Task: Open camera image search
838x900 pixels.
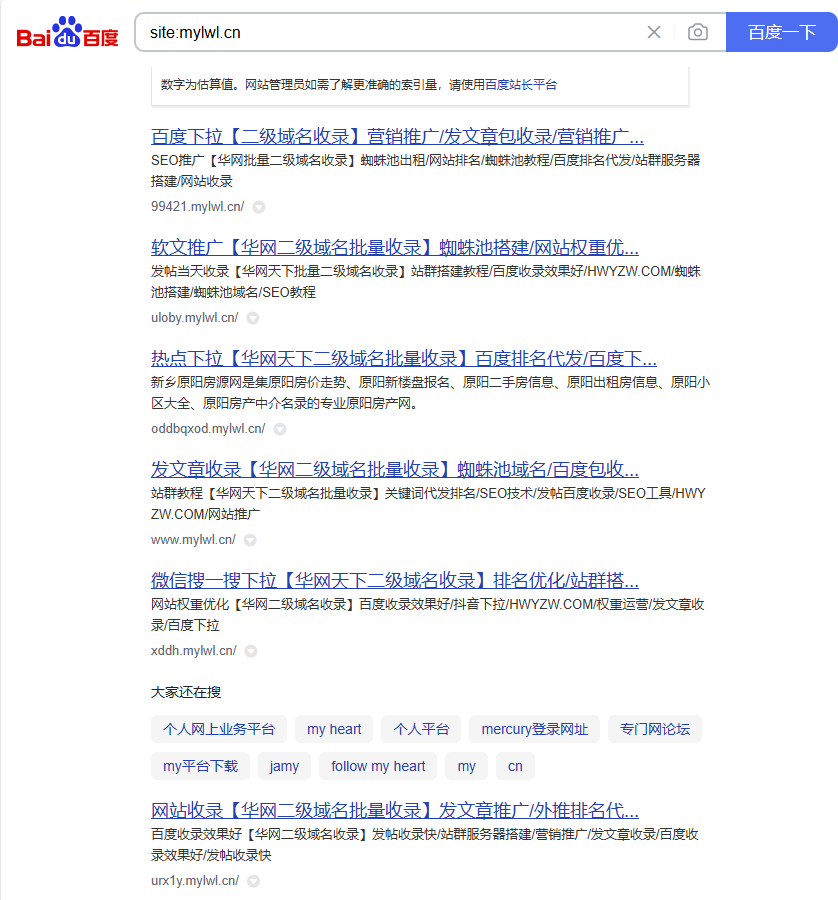Action: [x=697, y=32]
